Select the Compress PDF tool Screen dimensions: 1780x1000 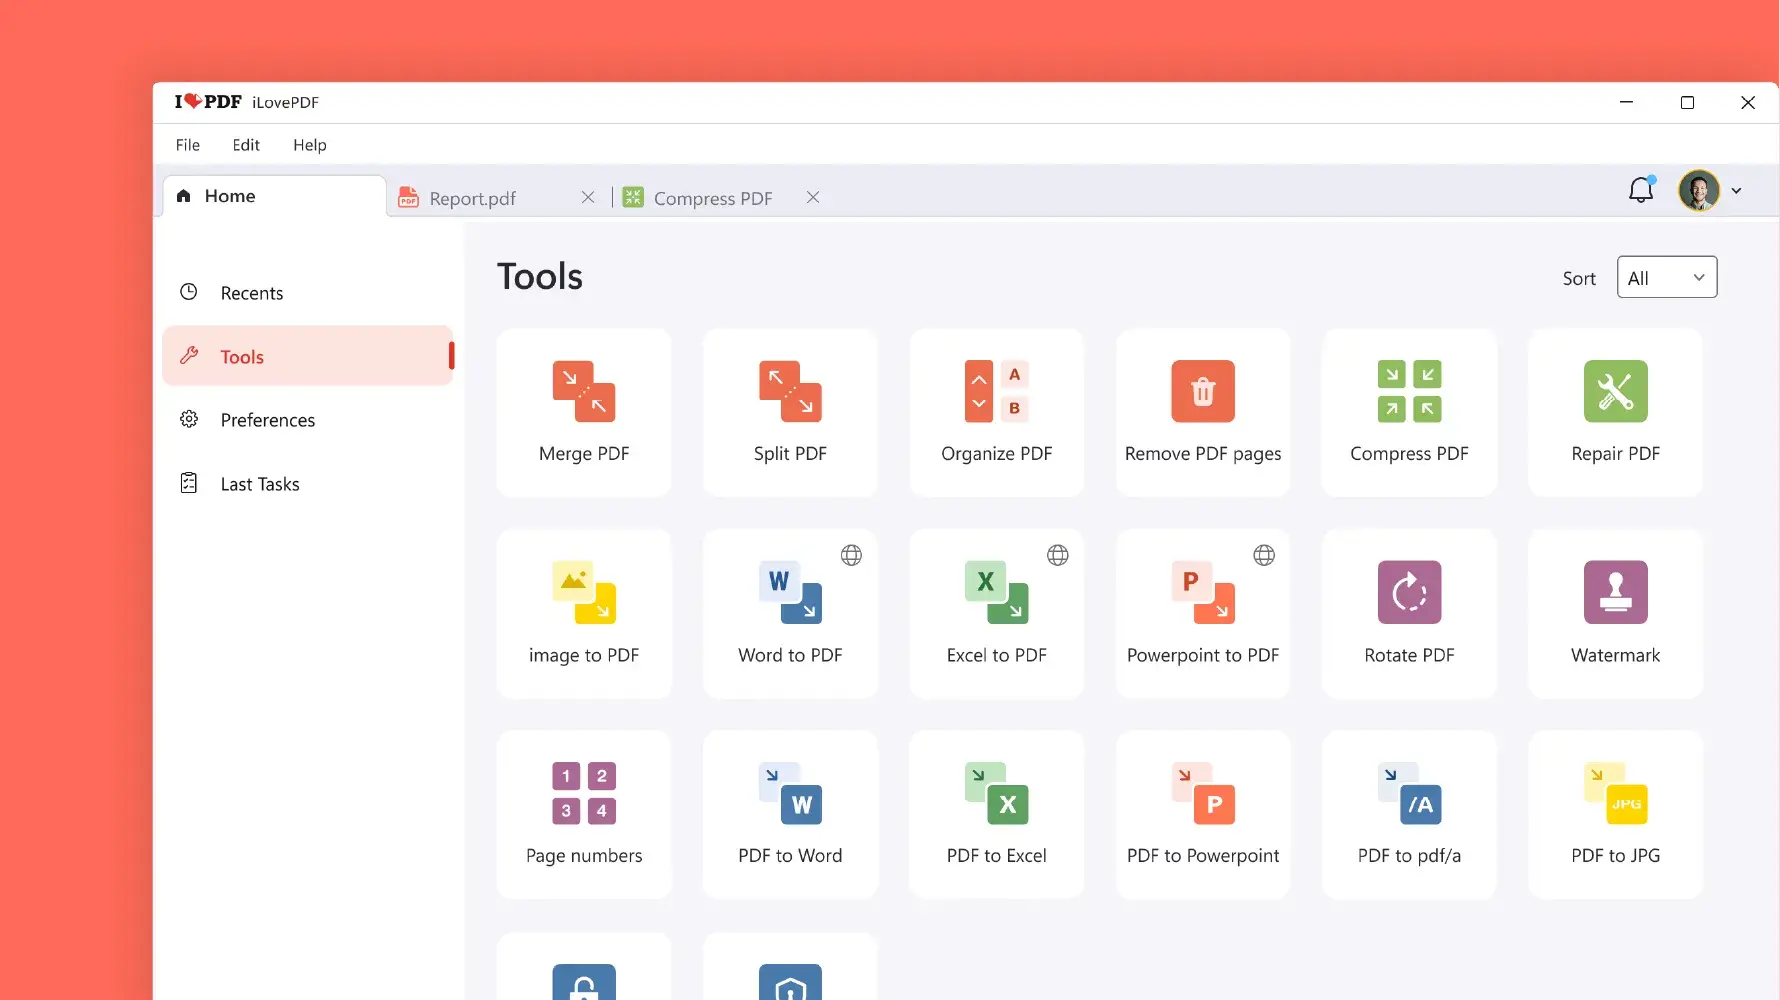[x=1409, y=412]
